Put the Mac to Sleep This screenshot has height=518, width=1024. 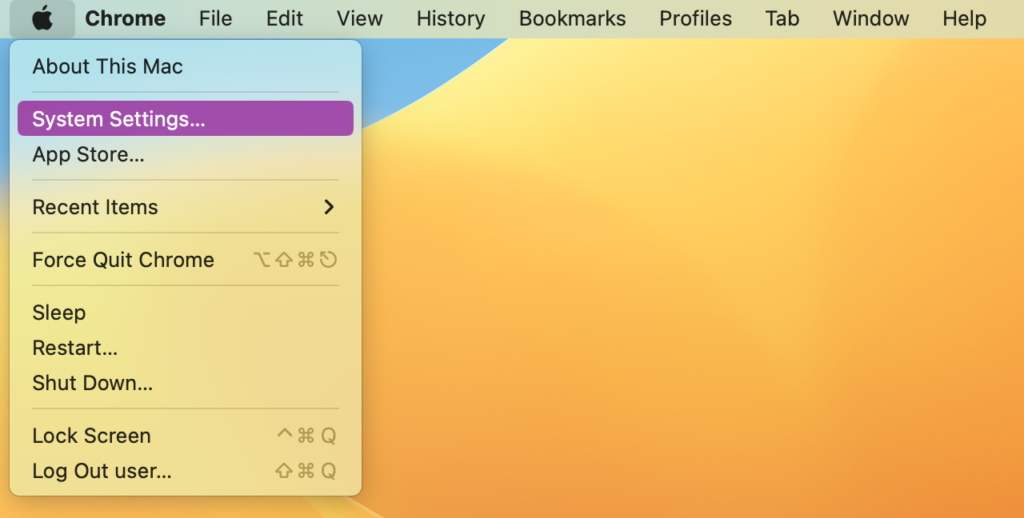point(59,313)
